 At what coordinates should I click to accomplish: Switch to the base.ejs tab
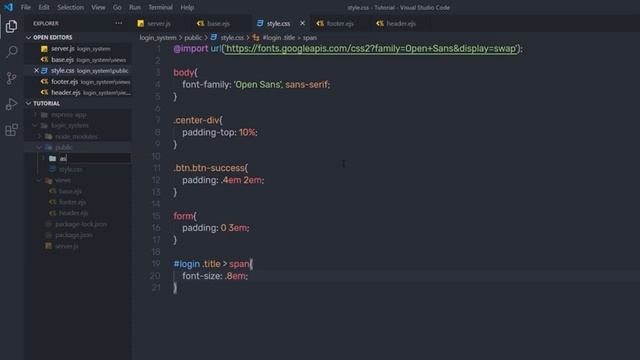point(218,24)
